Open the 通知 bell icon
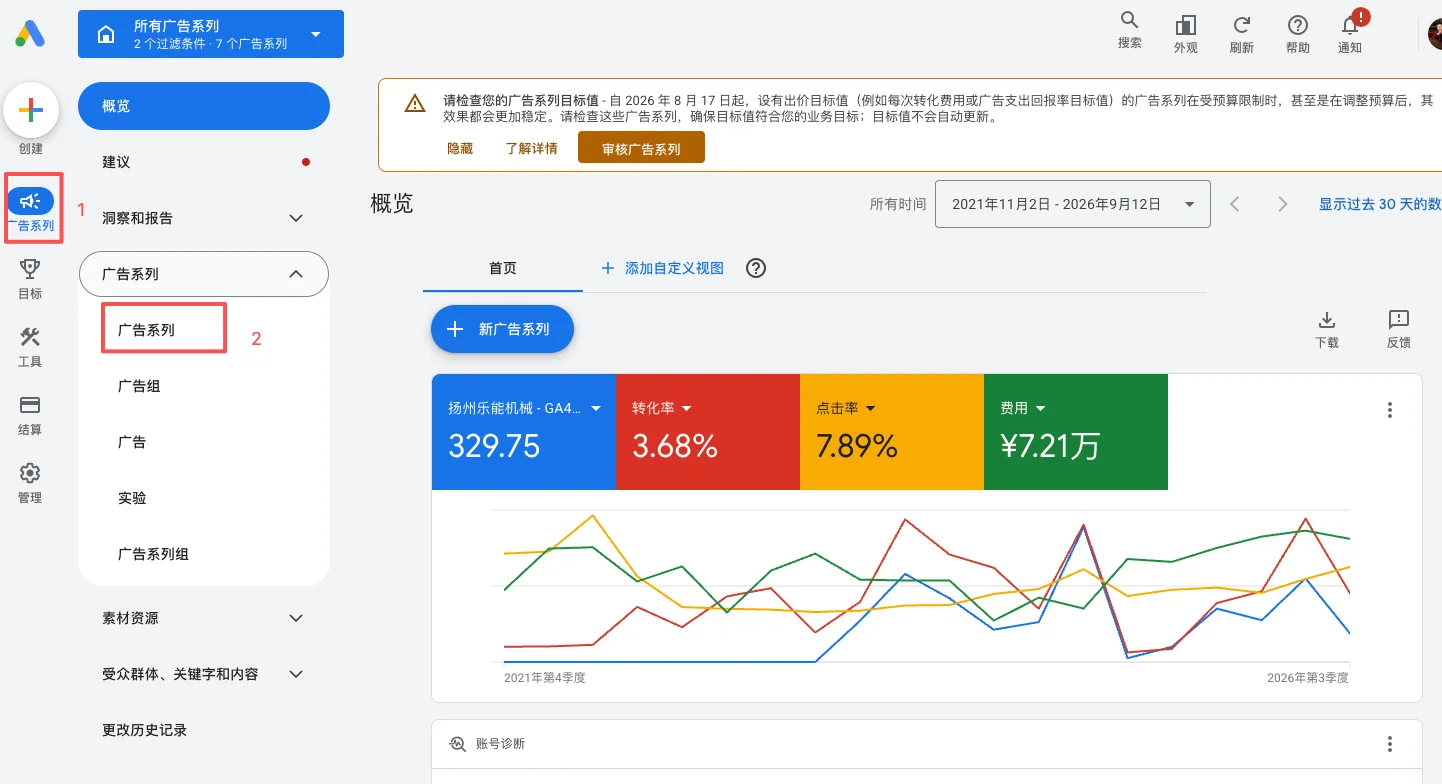This screenshot has height=784, width=1442. (1351, 25)
